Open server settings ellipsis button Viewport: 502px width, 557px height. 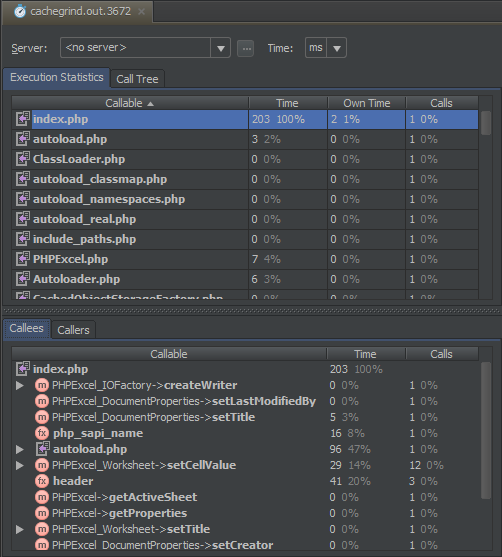click(x=245, y=48)
